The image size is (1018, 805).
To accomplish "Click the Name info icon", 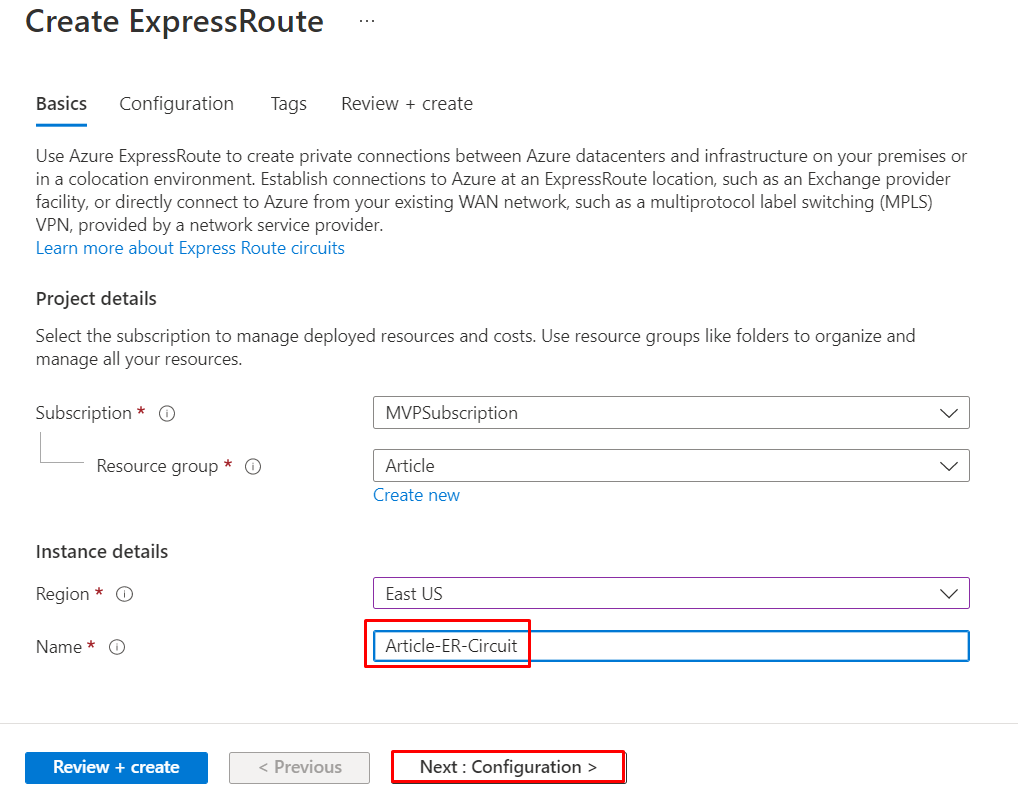I will tap(117, 647).
